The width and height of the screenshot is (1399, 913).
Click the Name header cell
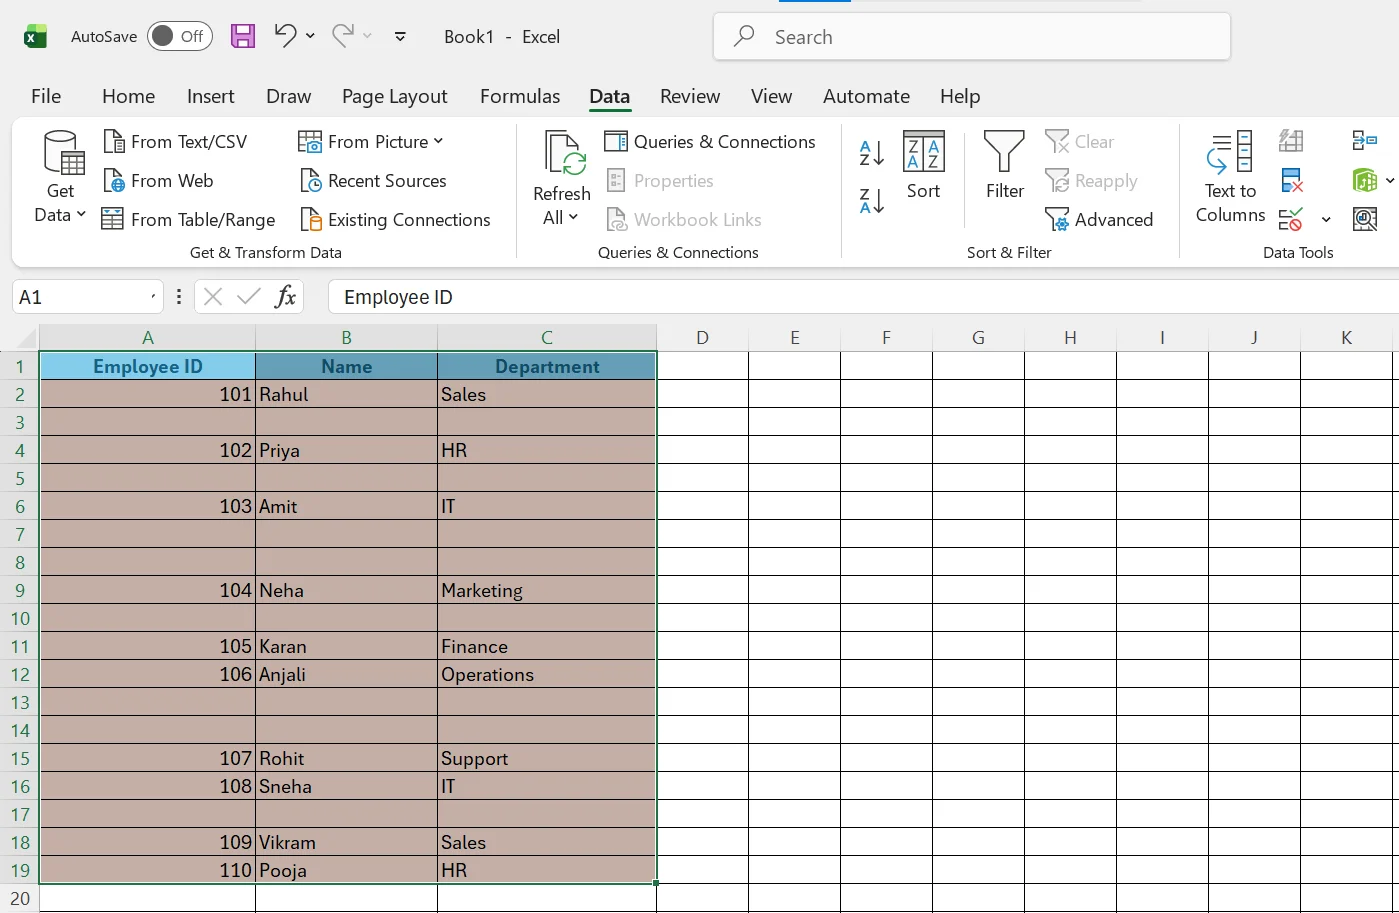346,366
